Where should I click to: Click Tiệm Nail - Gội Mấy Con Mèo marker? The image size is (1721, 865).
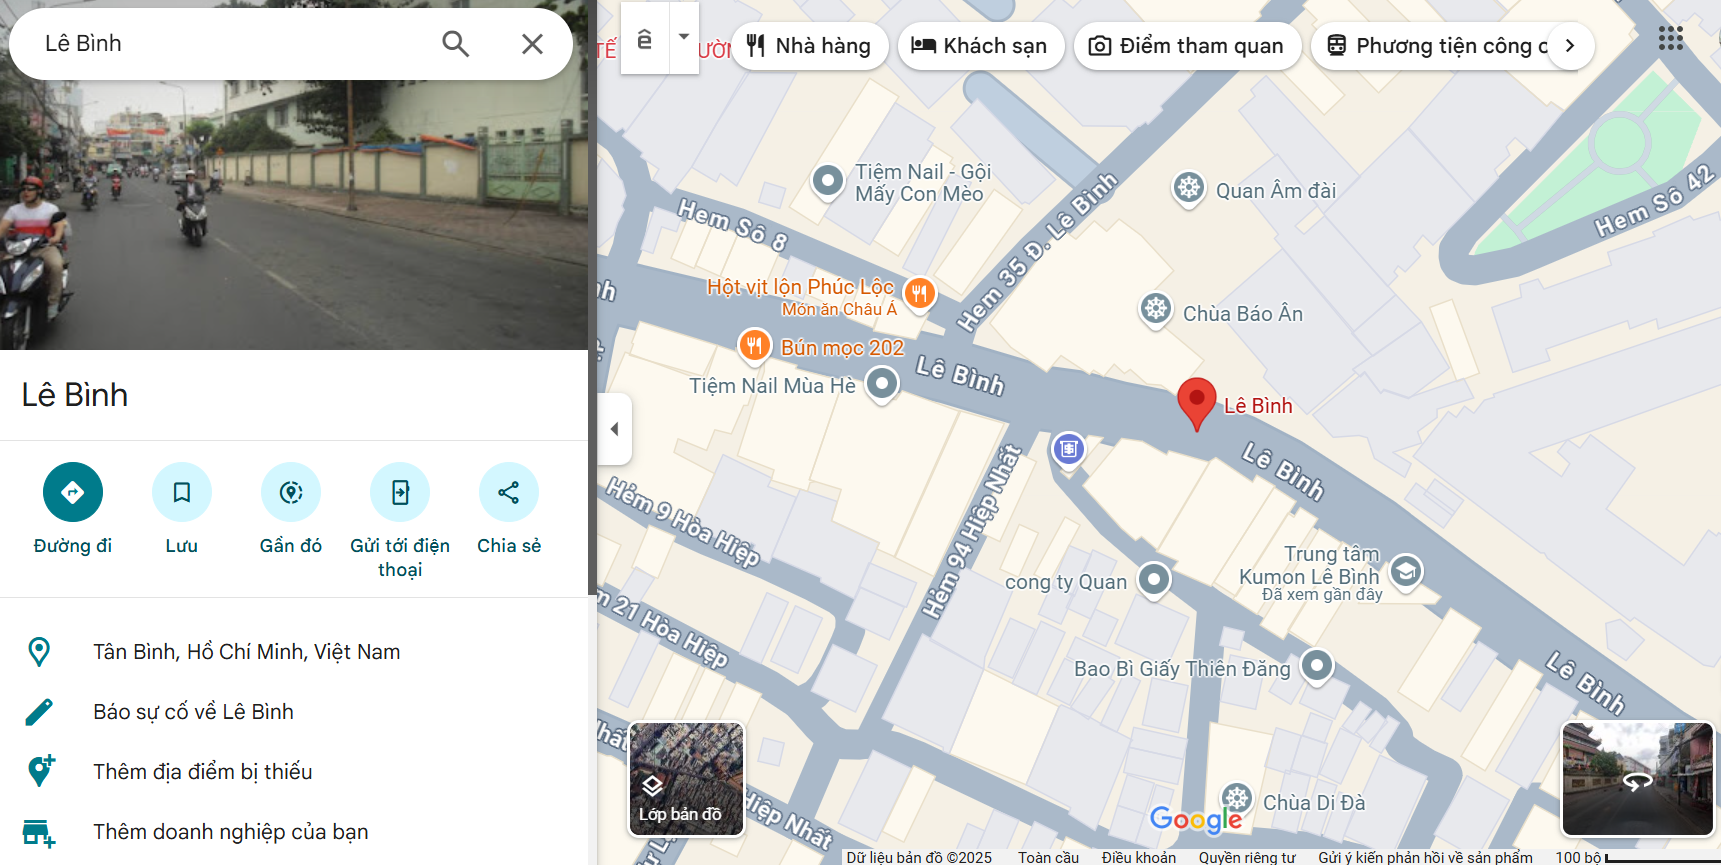point(828,181)
